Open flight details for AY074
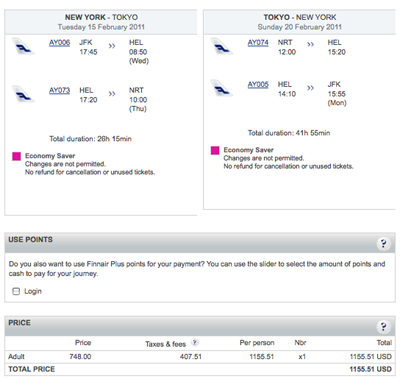The width and height of the screenshot is (400, 379). 258,43
